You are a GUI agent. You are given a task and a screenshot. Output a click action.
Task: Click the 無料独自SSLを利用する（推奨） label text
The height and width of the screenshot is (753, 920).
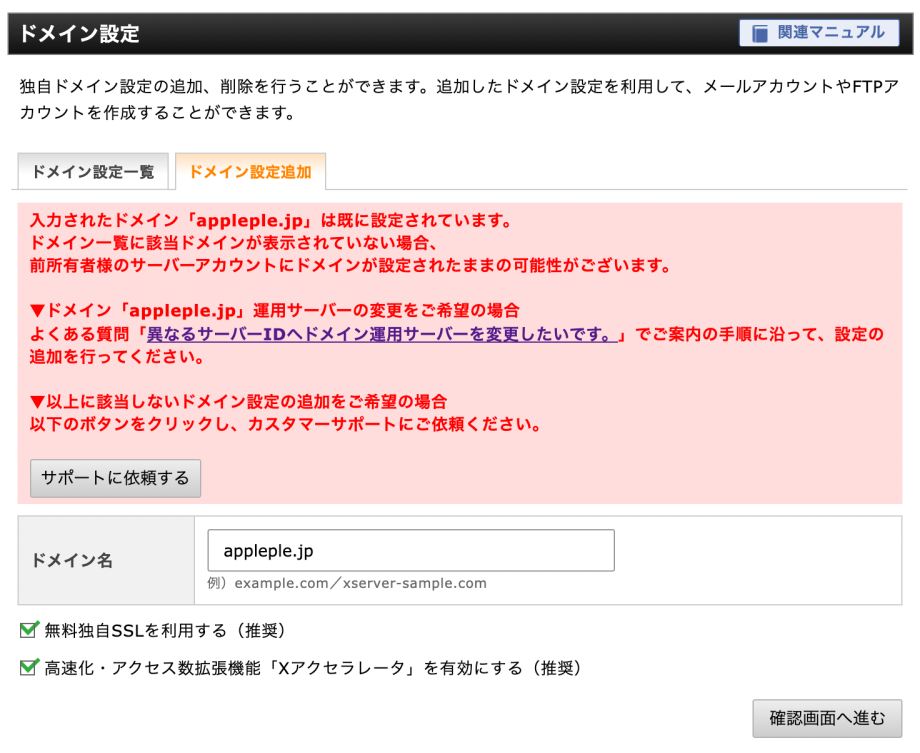click(165, 631)
